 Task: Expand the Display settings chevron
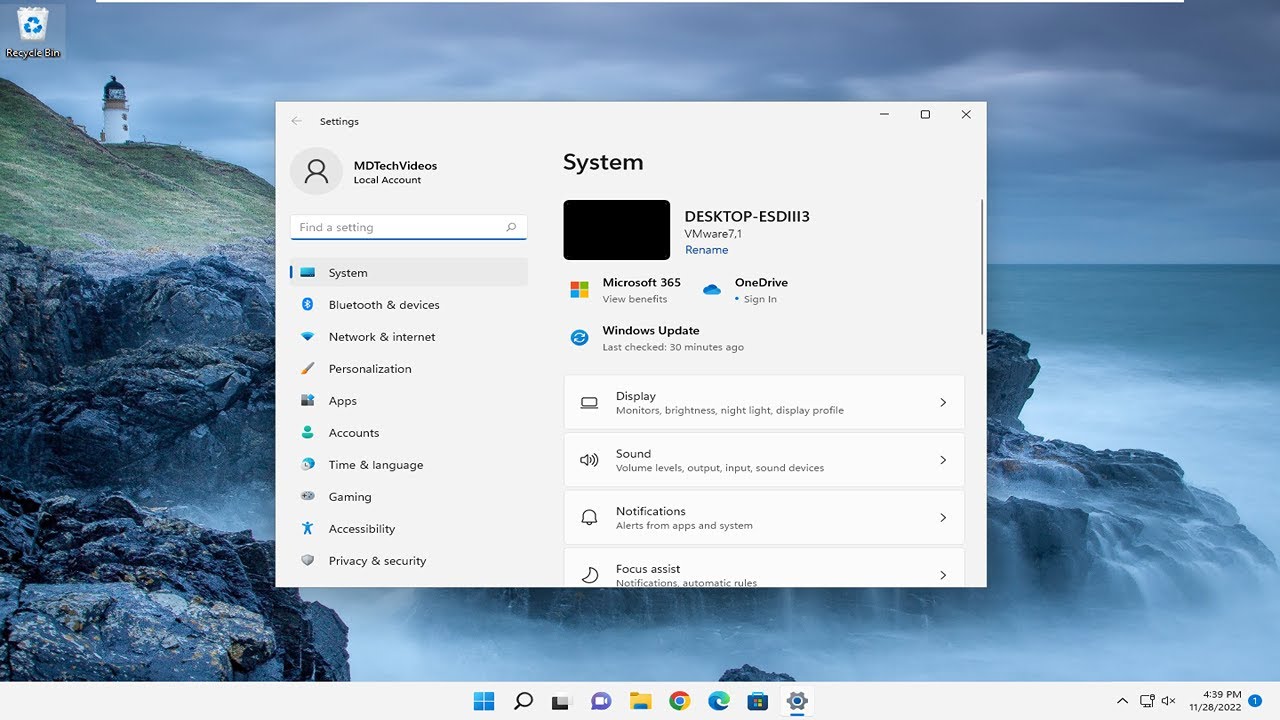tap(943, 402)
